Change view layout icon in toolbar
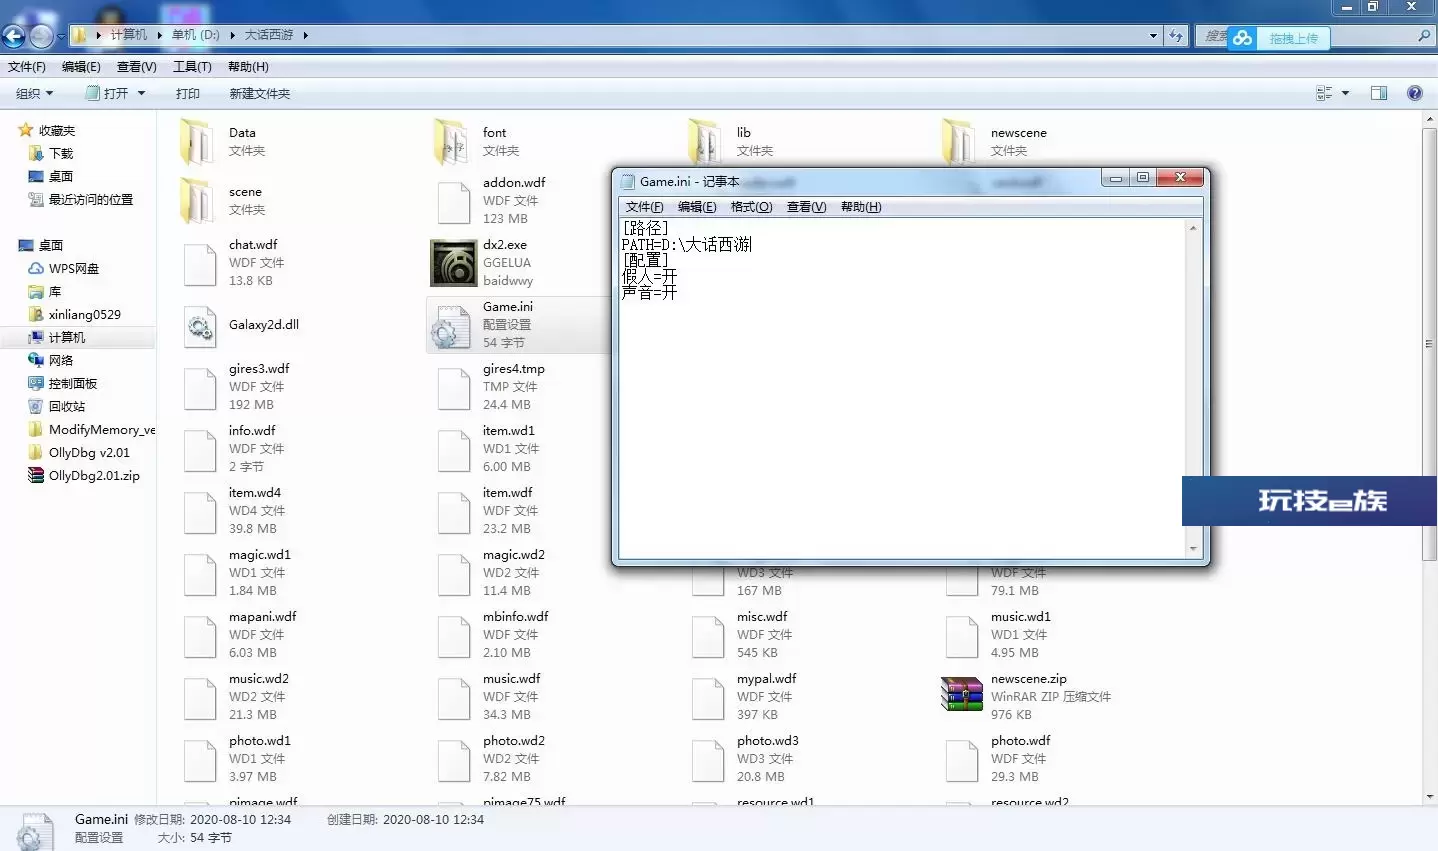 (x=1324, y=93)
